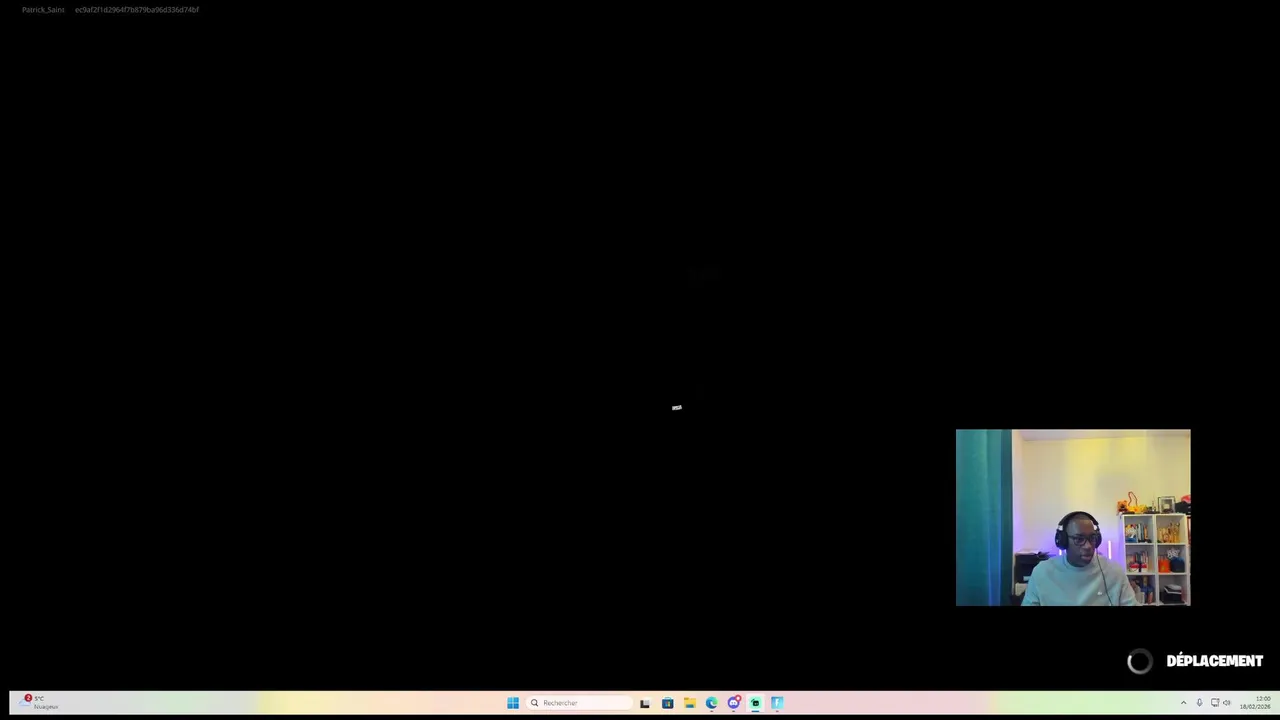Click the Patrick_Saint username text at top
Screen dimensions: 1280x720
[43, 10]
